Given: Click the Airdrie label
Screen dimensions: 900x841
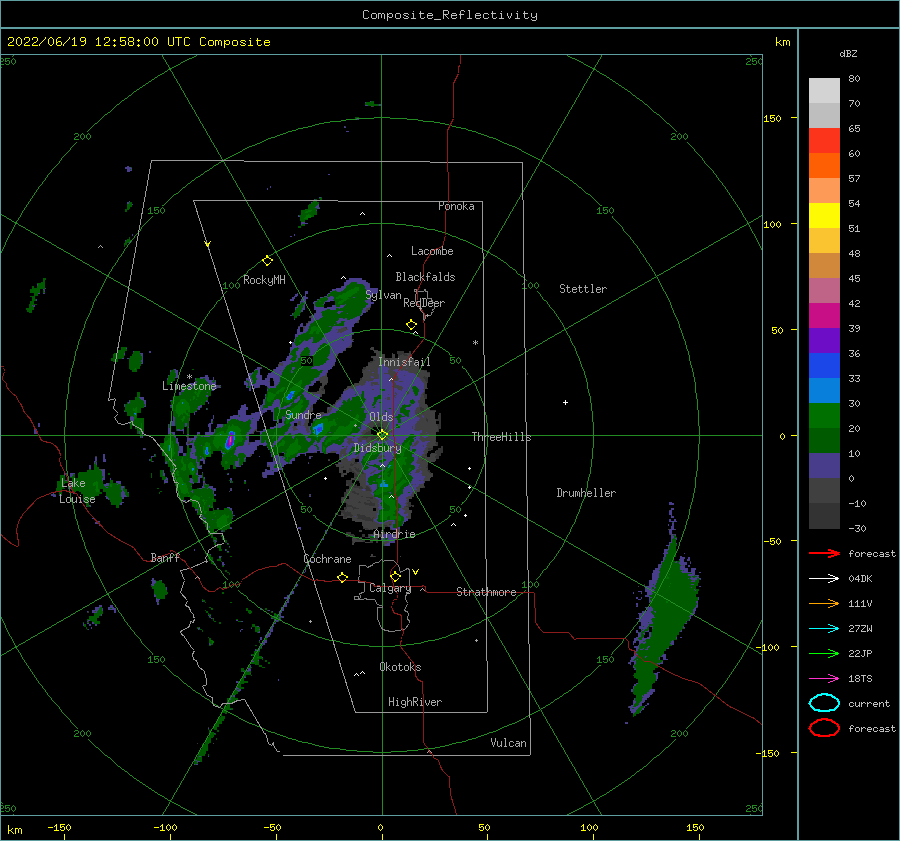Looking at the screenshot, I should [394, 534].
